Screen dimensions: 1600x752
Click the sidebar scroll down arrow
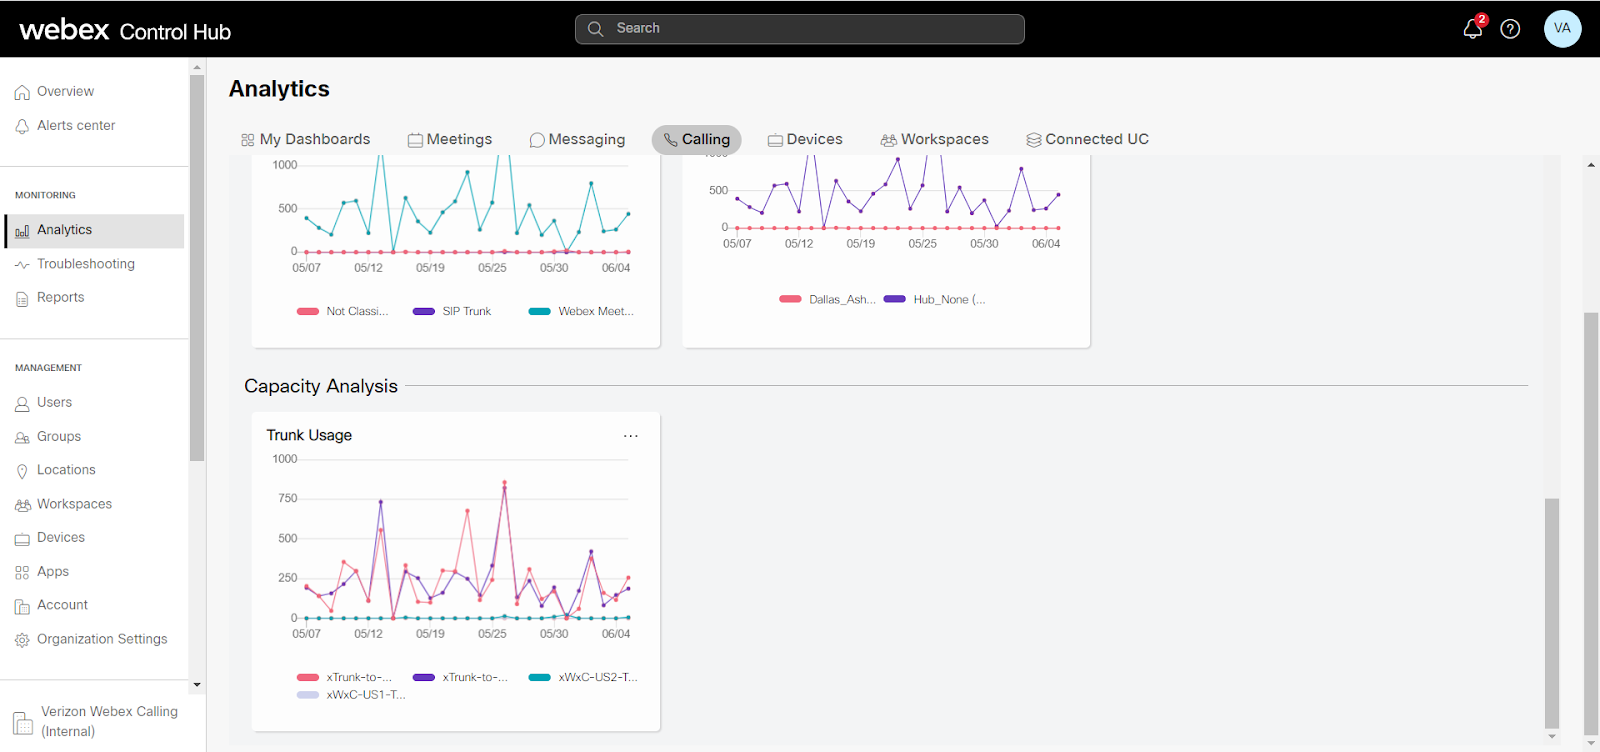coord(197,685)
